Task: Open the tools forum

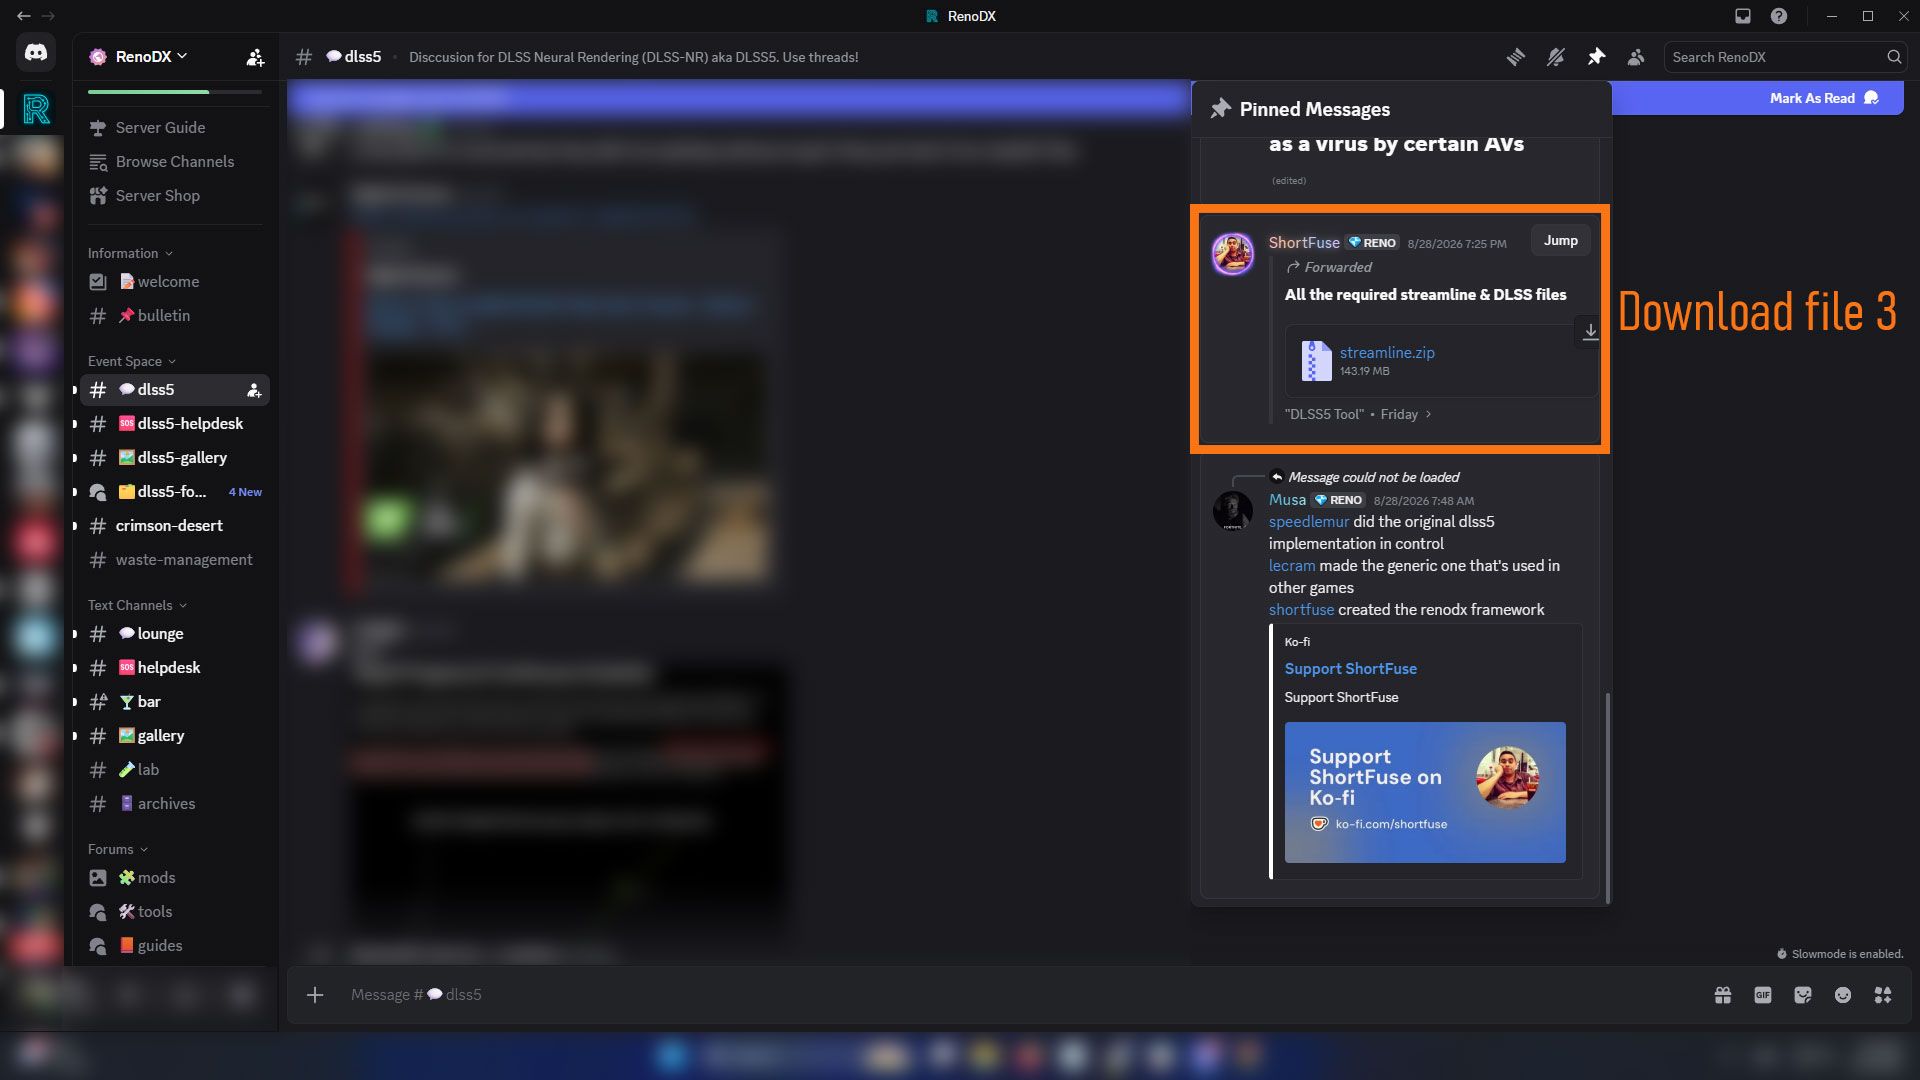Action: coord(175,912)
